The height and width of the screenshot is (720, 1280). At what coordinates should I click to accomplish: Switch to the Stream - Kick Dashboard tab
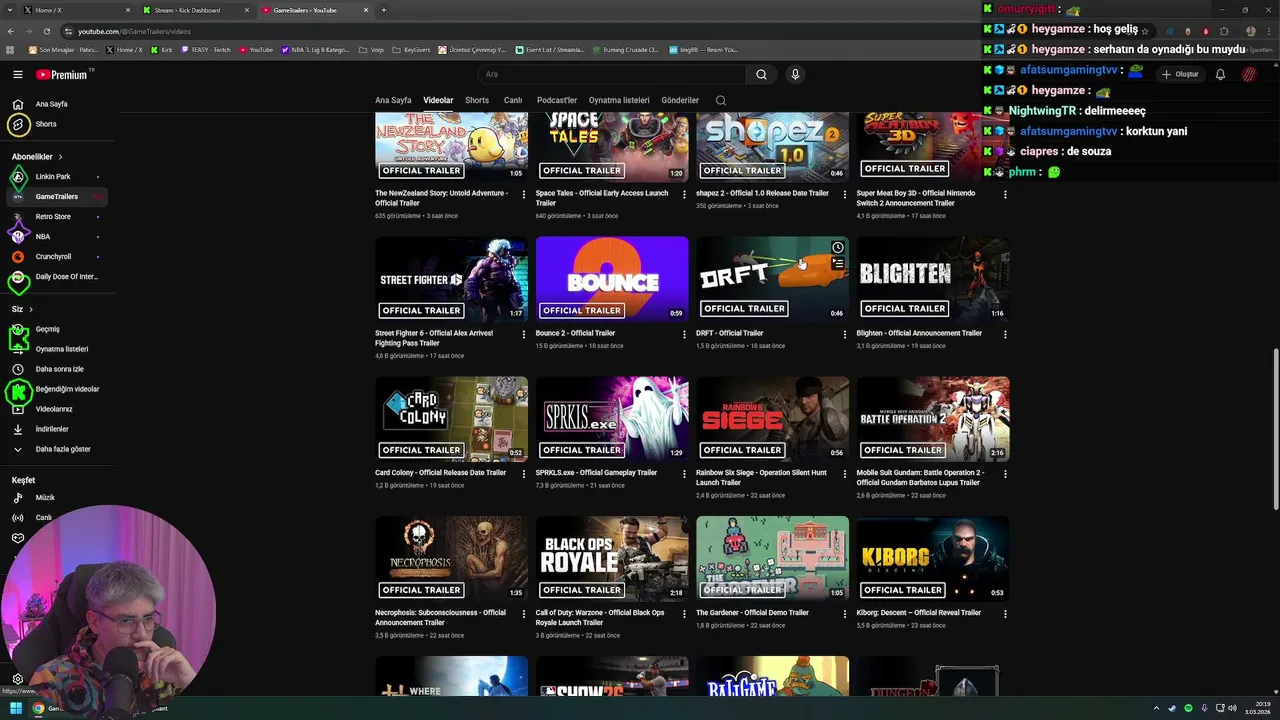tap(195, 10)
